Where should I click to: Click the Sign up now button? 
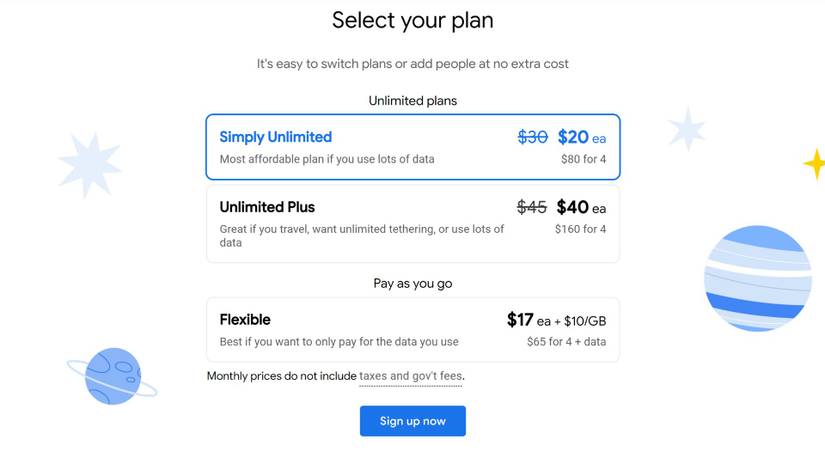412,421
